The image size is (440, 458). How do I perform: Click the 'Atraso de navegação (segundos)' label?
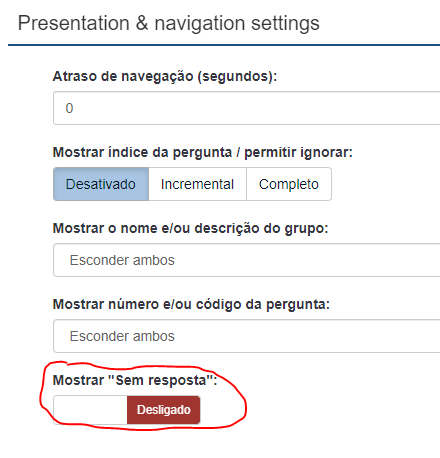(x=165, y=76)
